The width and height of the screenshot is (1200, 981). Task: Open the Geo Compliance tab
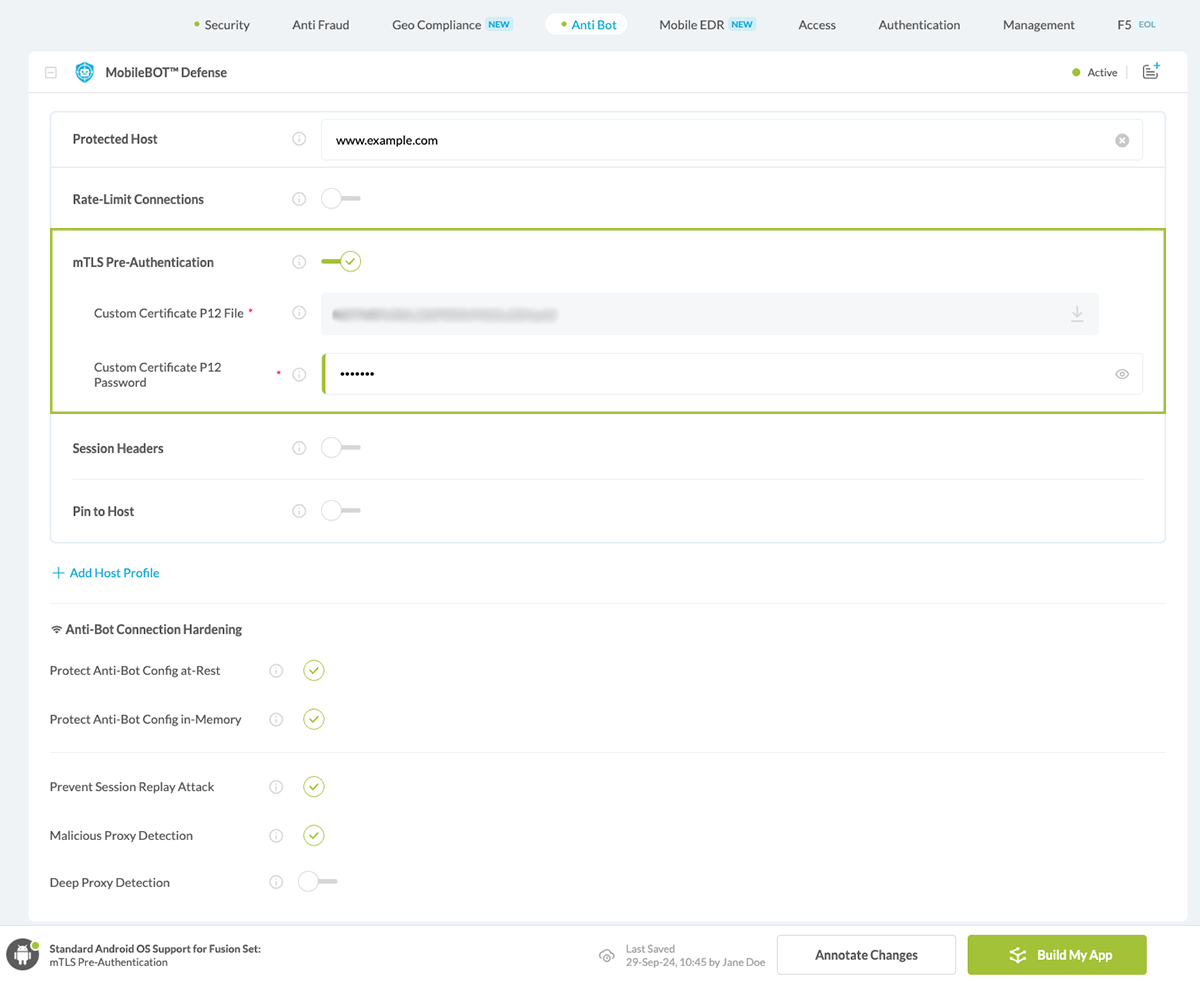[x=437, y=24]
